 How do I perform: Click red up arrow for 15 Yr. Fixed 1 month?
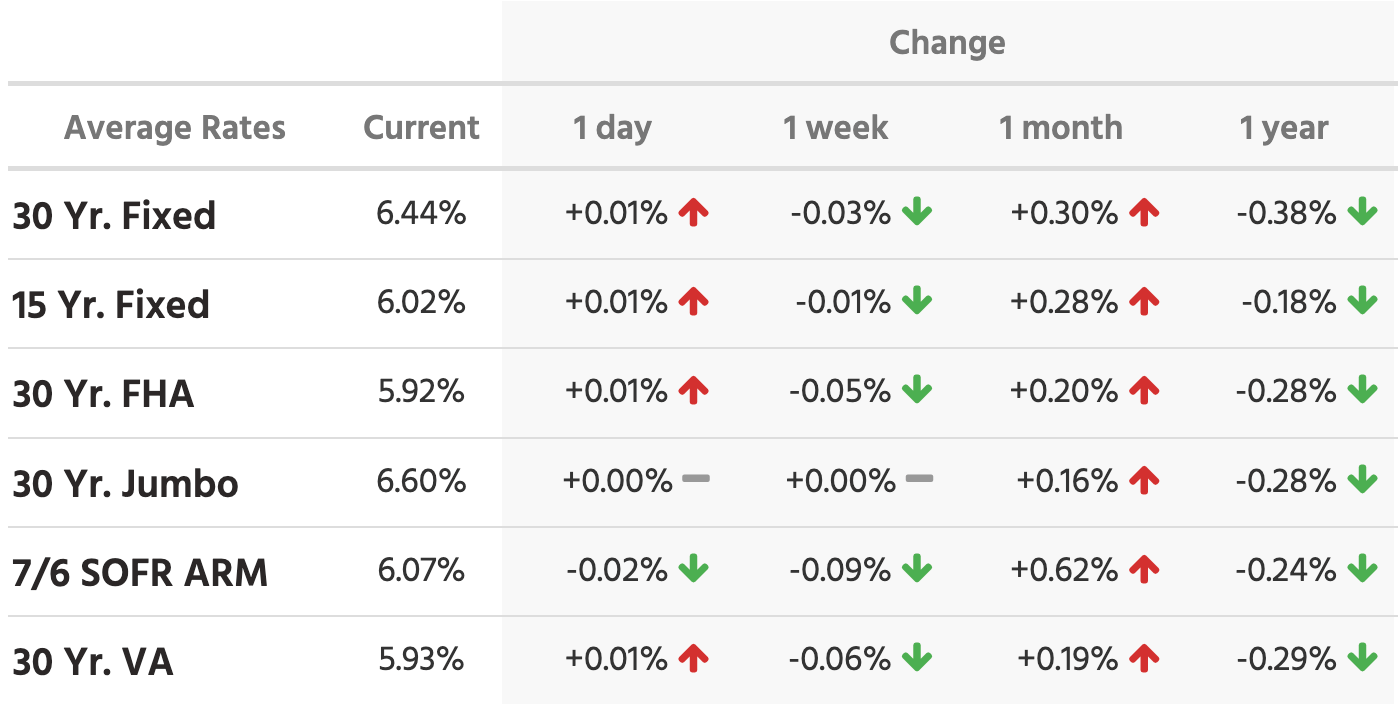coord(1144,302)
